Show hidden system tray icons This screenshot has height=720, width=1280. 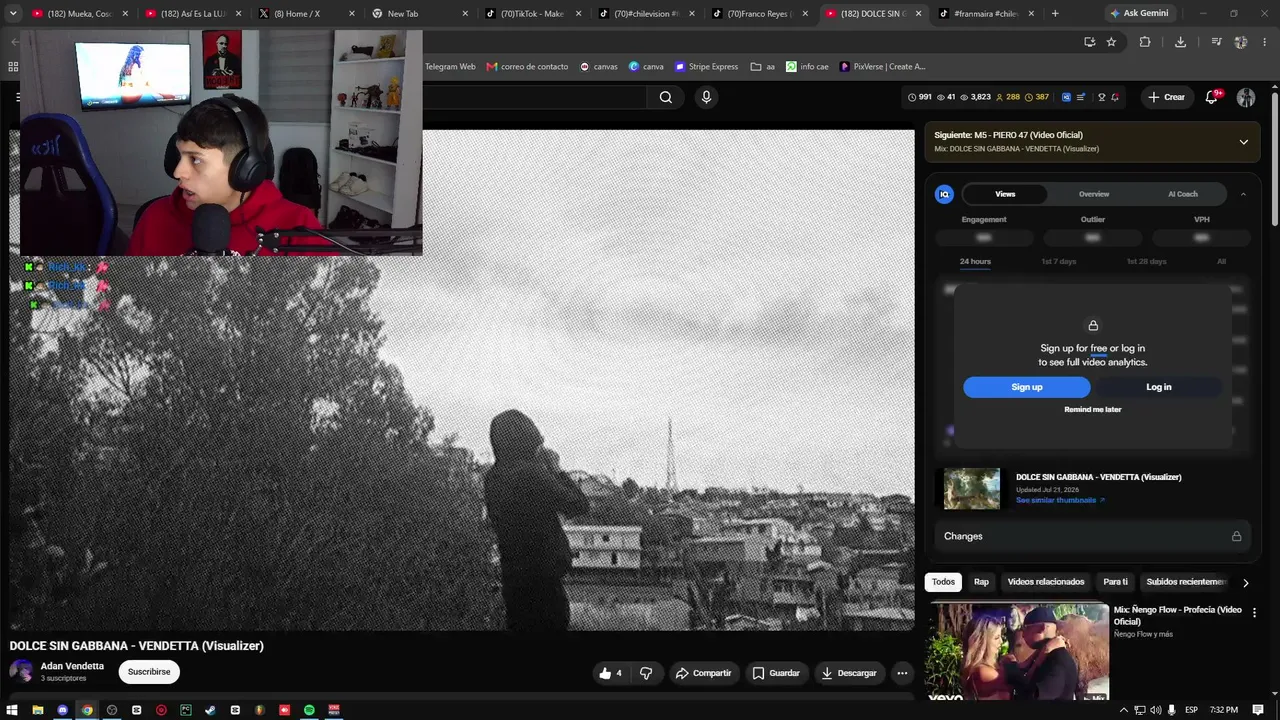pyautogui.click(x=1124, y=710)
